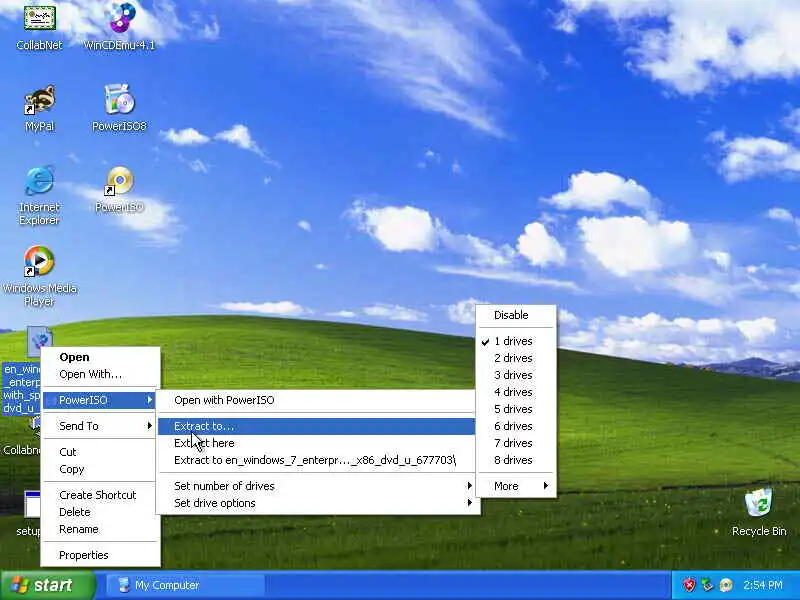Select 3 drives option
Viewport: 800px width, 600px height.
point(516,375)
